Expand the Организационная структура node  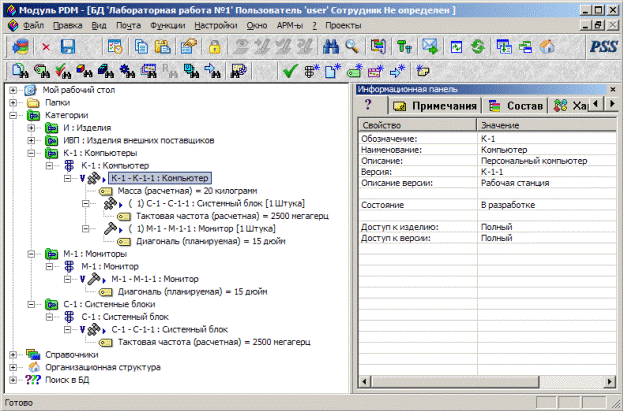coord(13,368)
